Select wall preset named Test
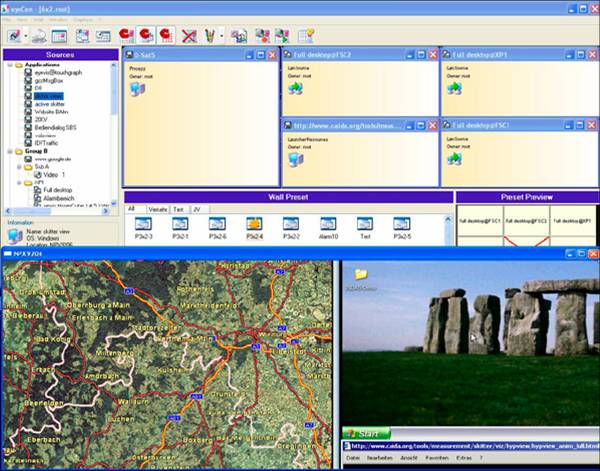Image resolution: width=600 pixels, height=471 pixels. (365, 228)
